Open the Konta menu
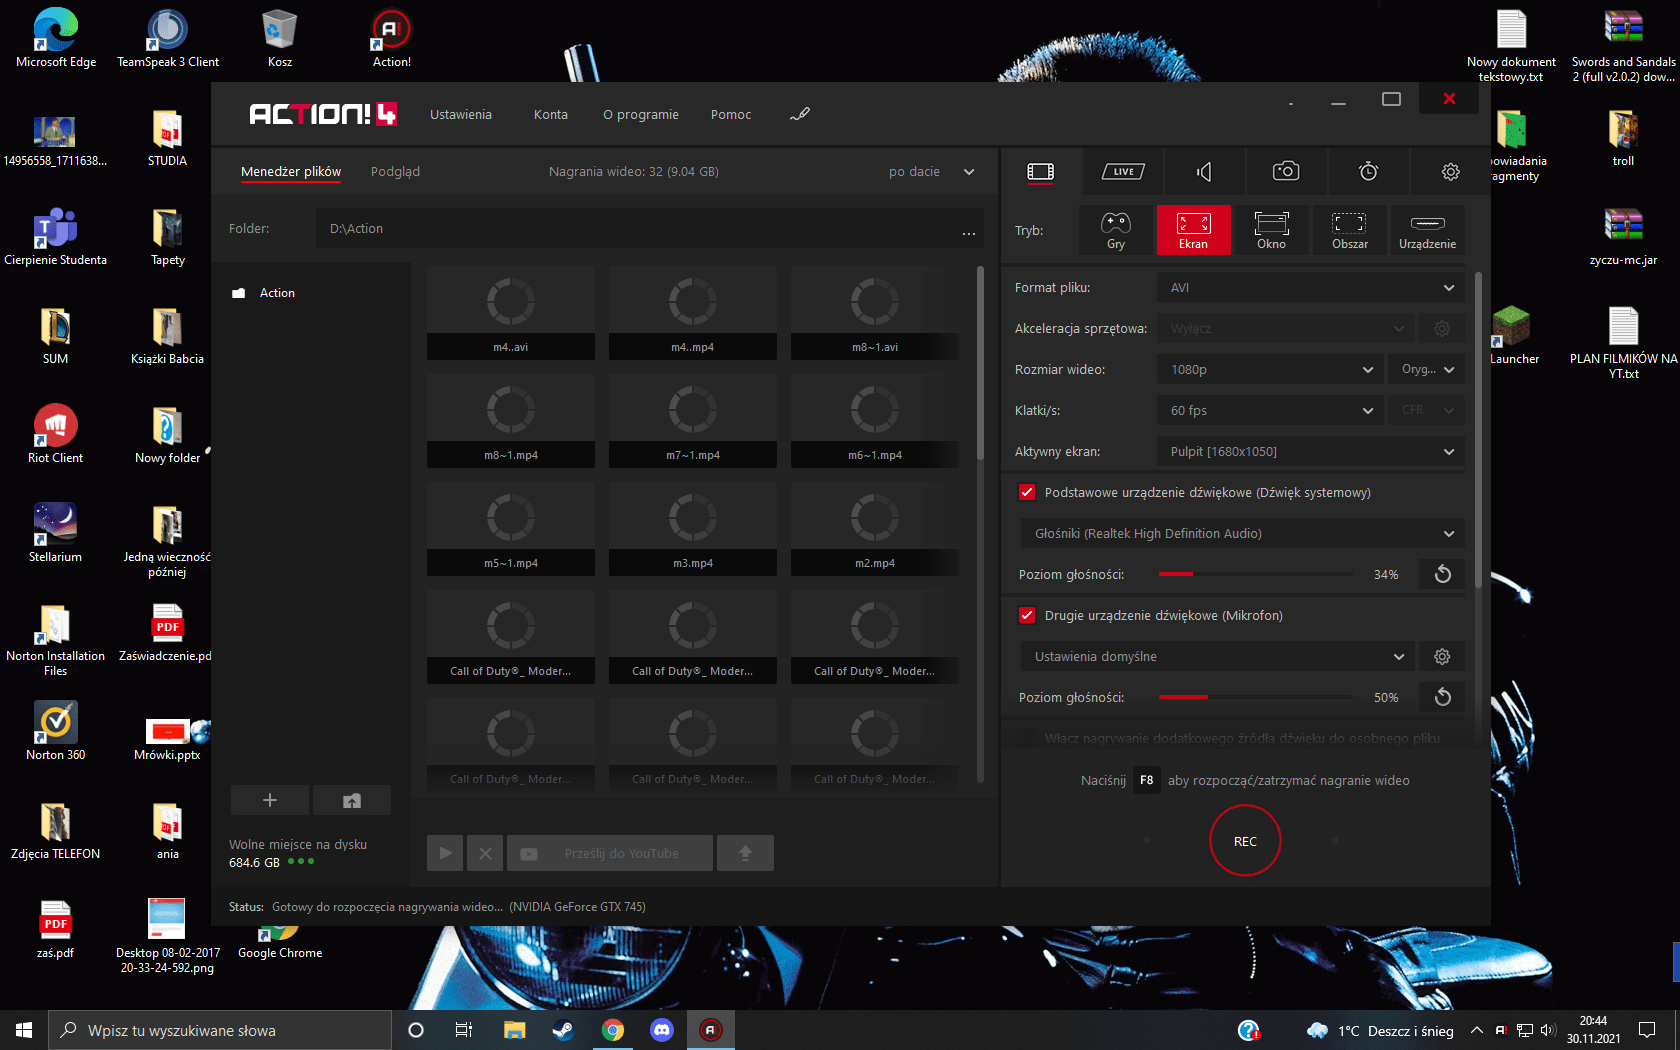The image size is (1680, 1050). tap(551, 115)
